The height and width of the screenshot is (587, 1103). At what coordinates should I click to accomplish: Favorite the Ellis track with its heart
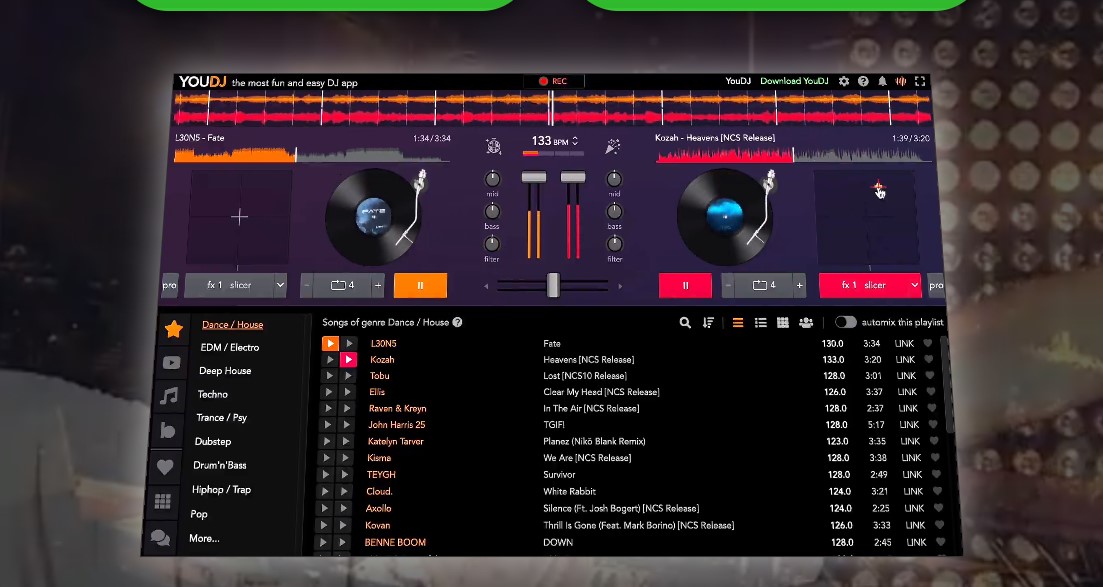coord(931,392)
